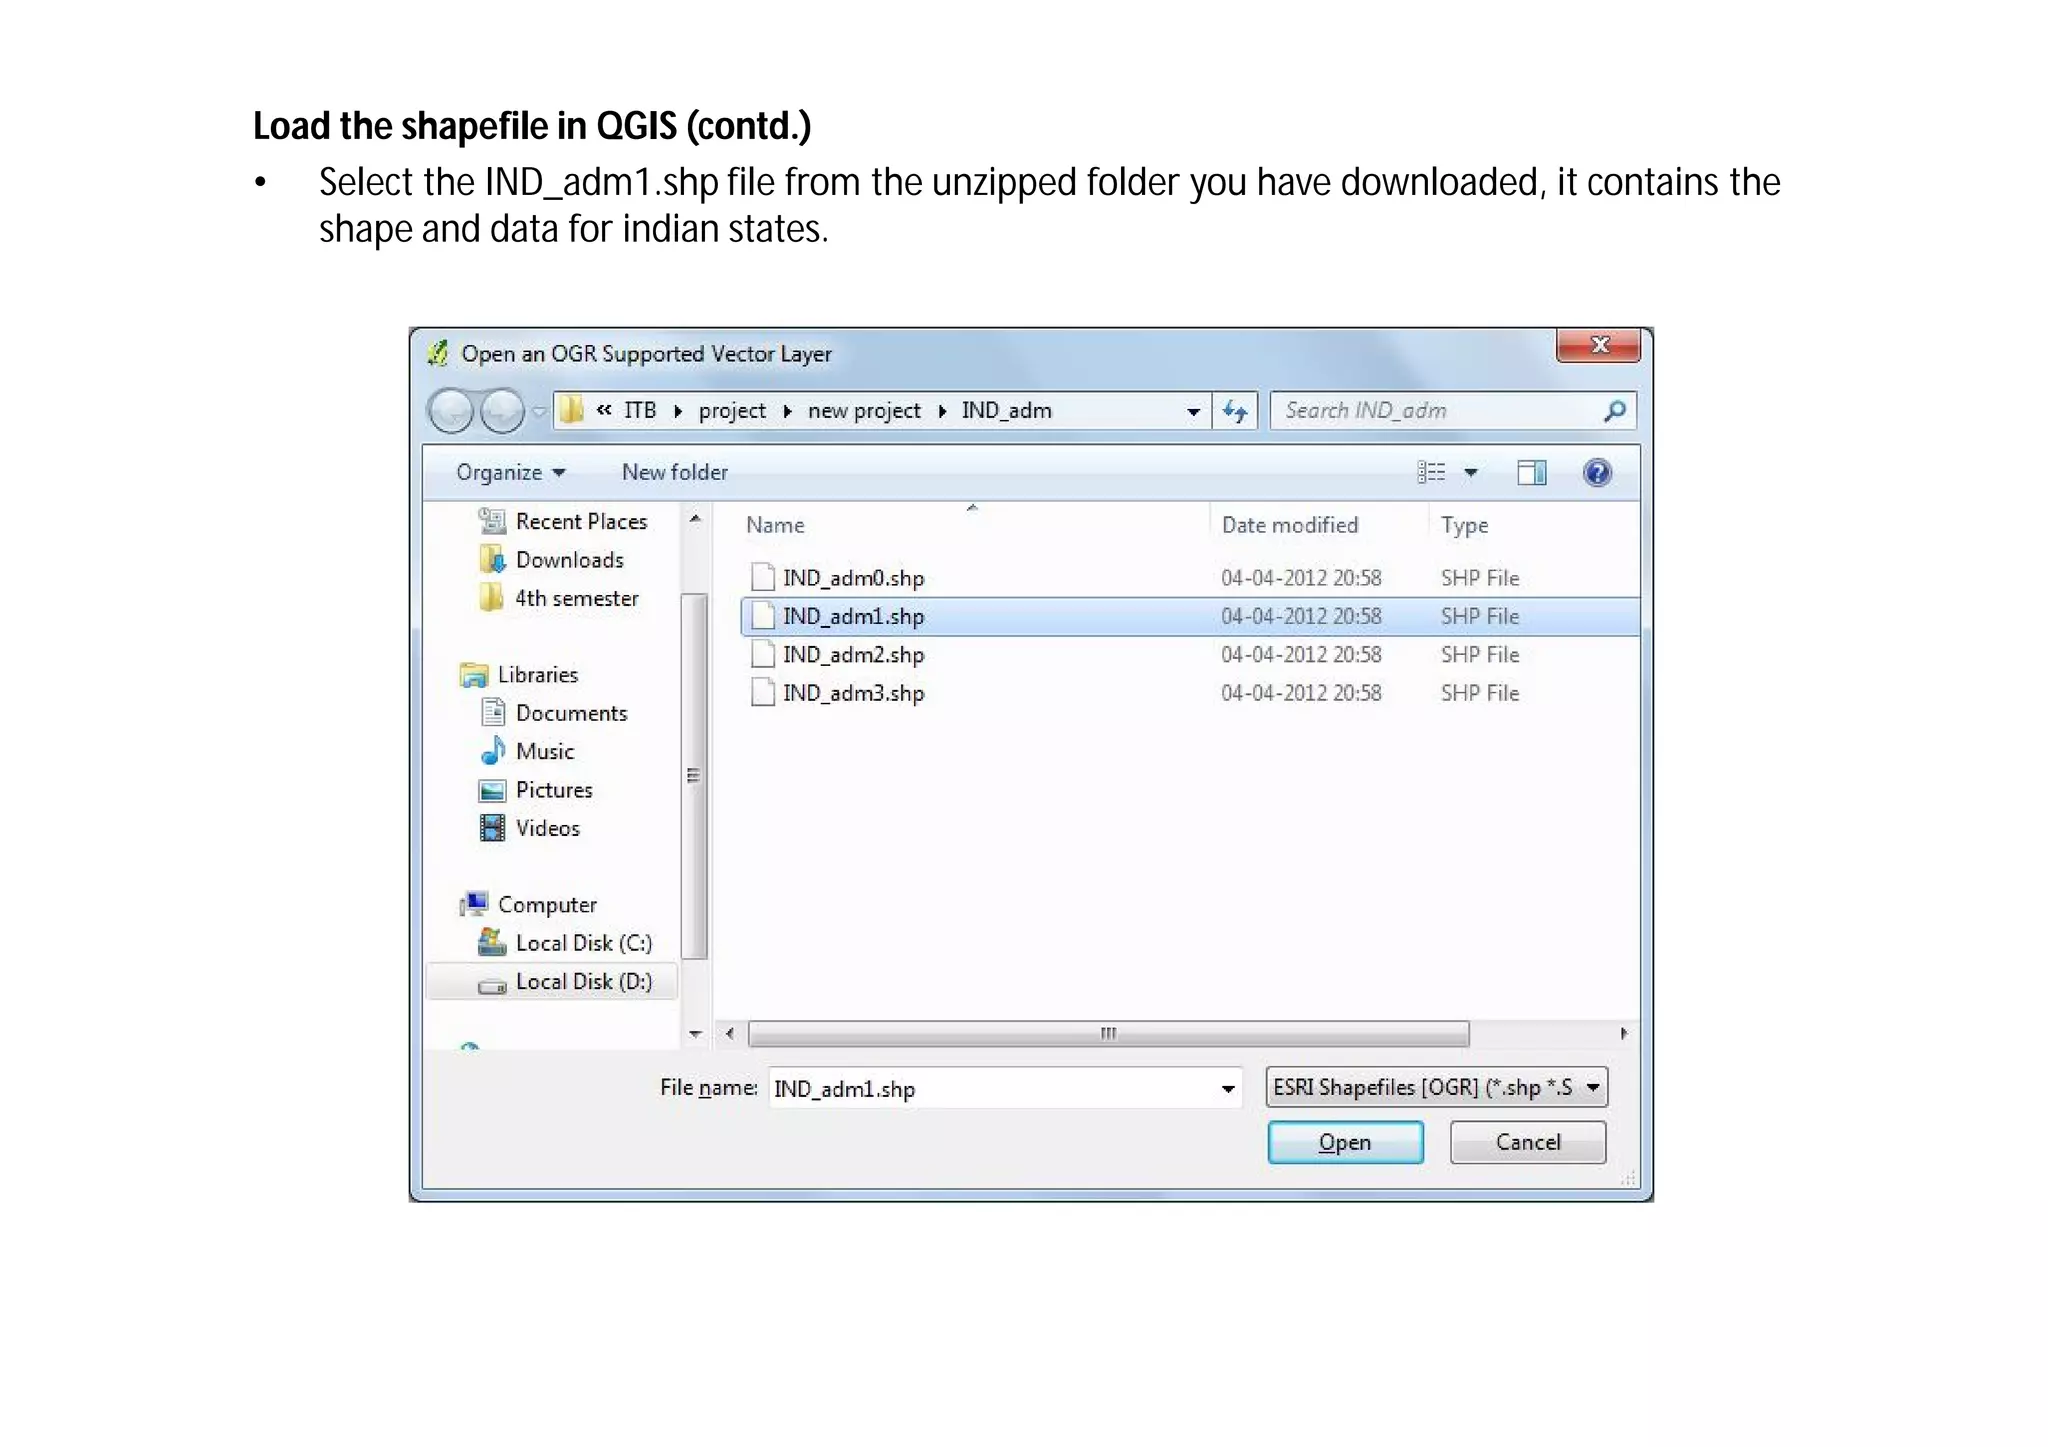Click the right arrow of horizontal scrollbar
The width and height of the screenshot is (2048, 1447).
pos(1623,1033)
